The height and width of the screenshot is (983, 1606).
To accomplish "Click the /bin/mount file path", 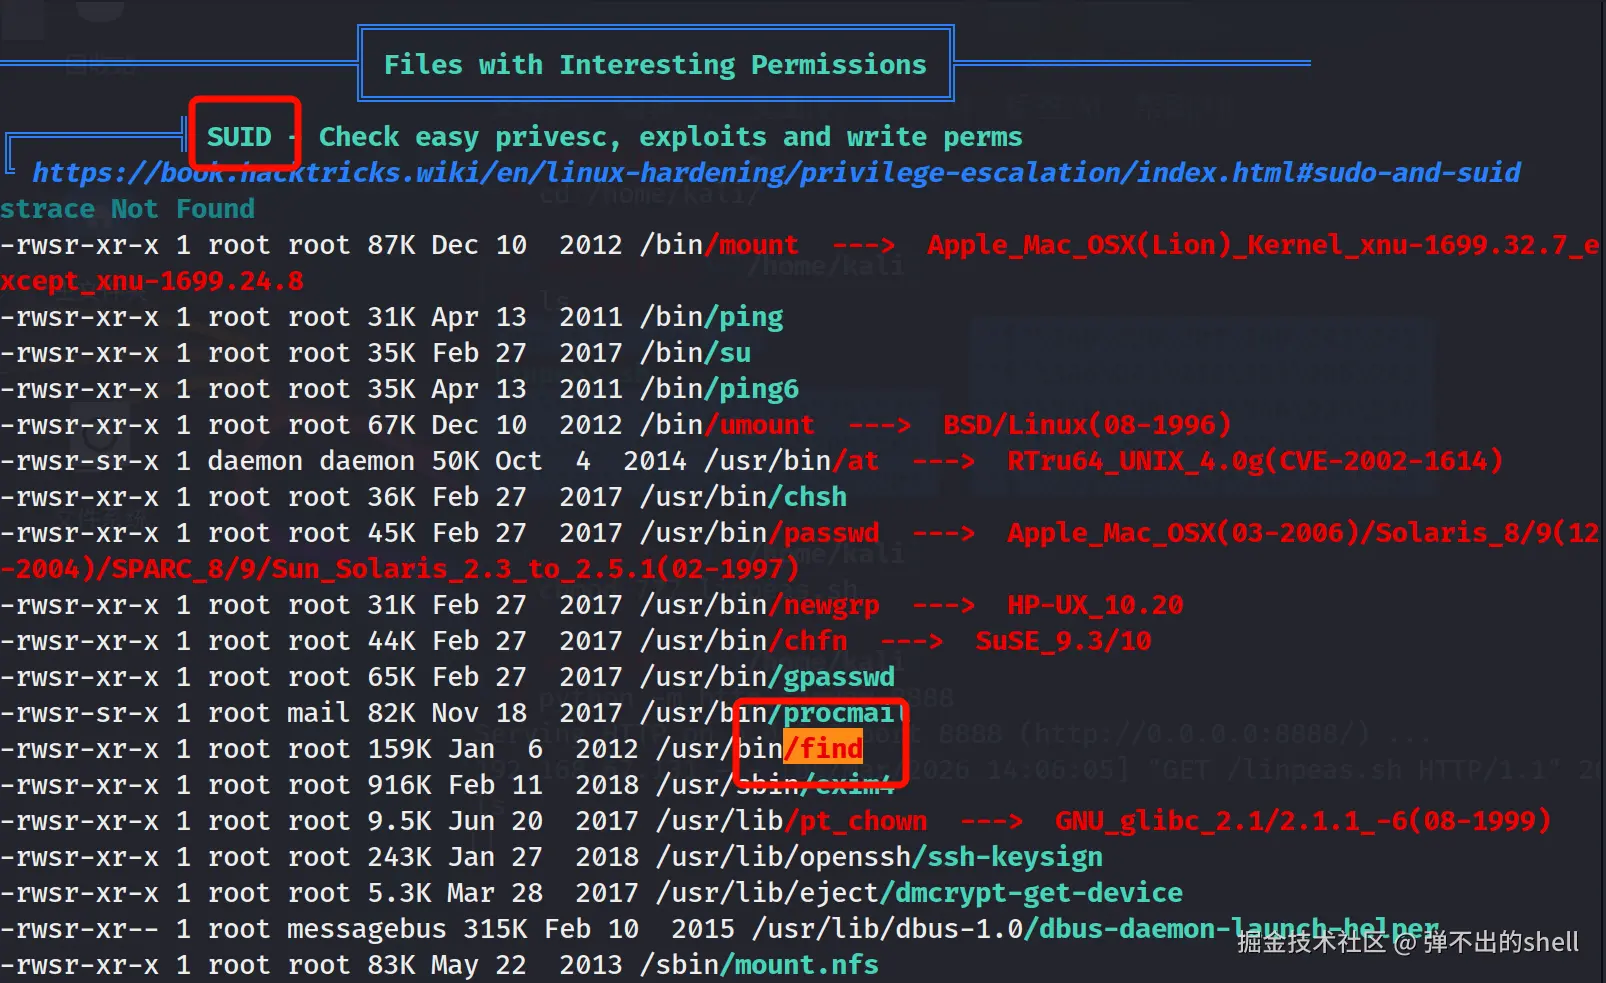I will [719, 245].
